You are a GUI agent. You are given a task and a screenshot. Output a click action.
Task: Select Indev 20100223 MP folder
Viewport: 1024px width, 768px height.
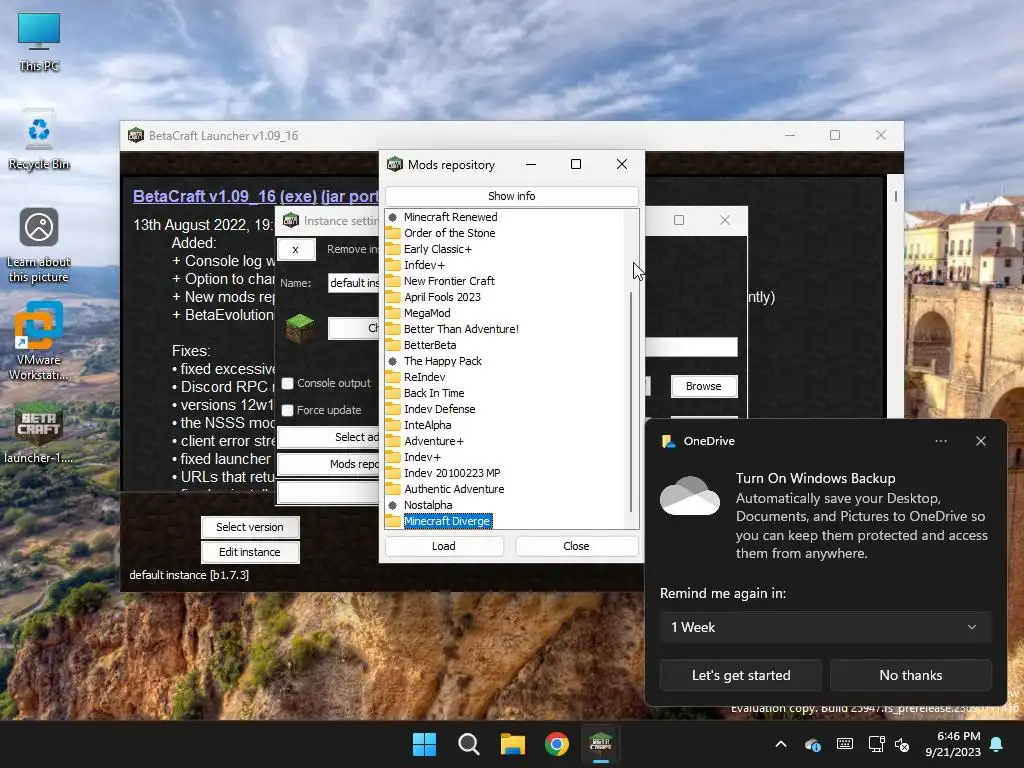[451, 473]
